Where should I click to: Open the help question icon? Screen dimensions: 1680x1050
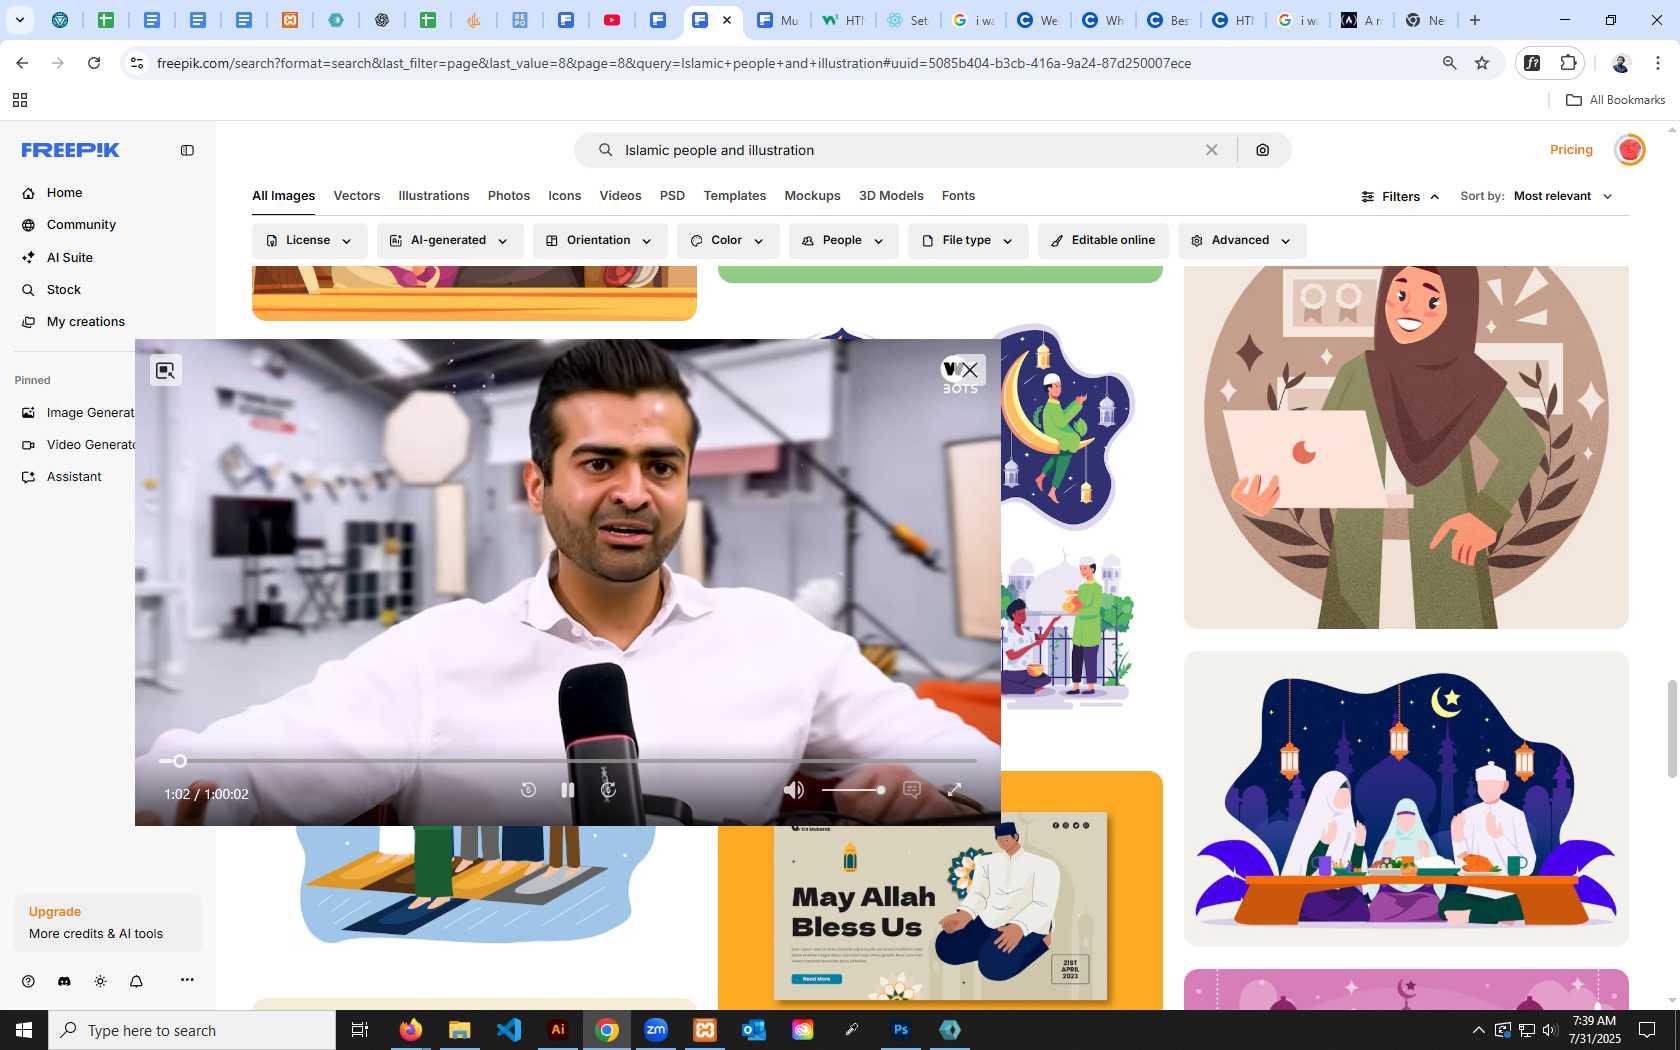pyautogui.click(x=28, y=981)
